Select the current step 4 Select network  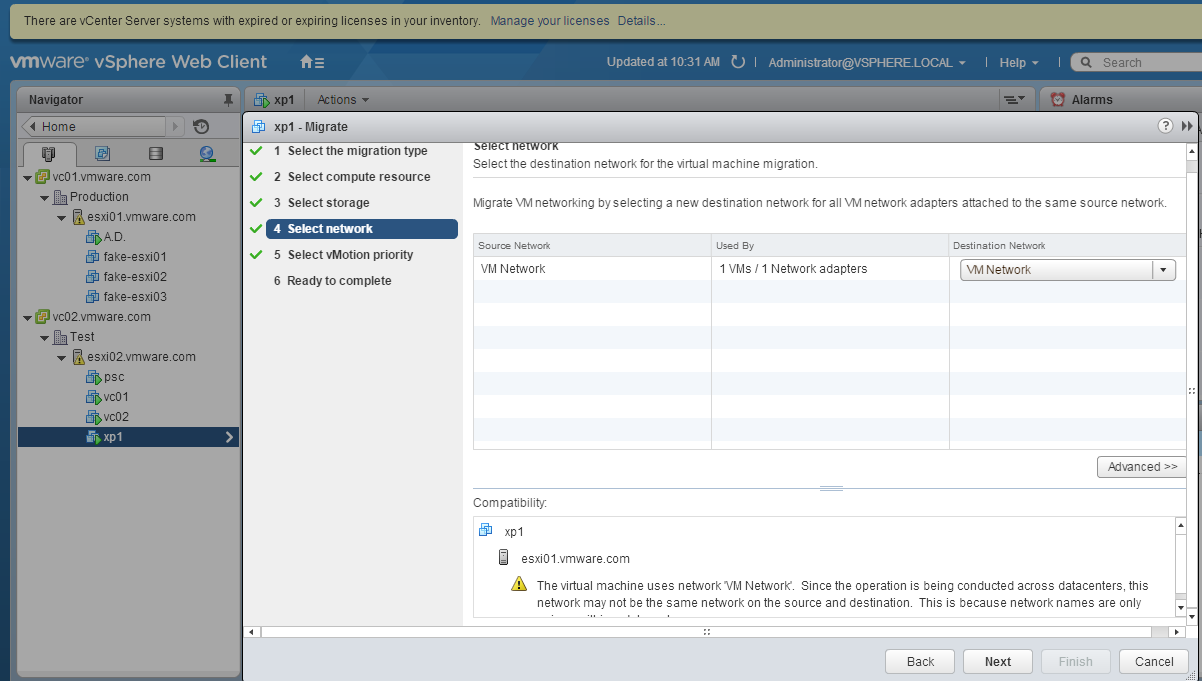[x=362, y=229]
